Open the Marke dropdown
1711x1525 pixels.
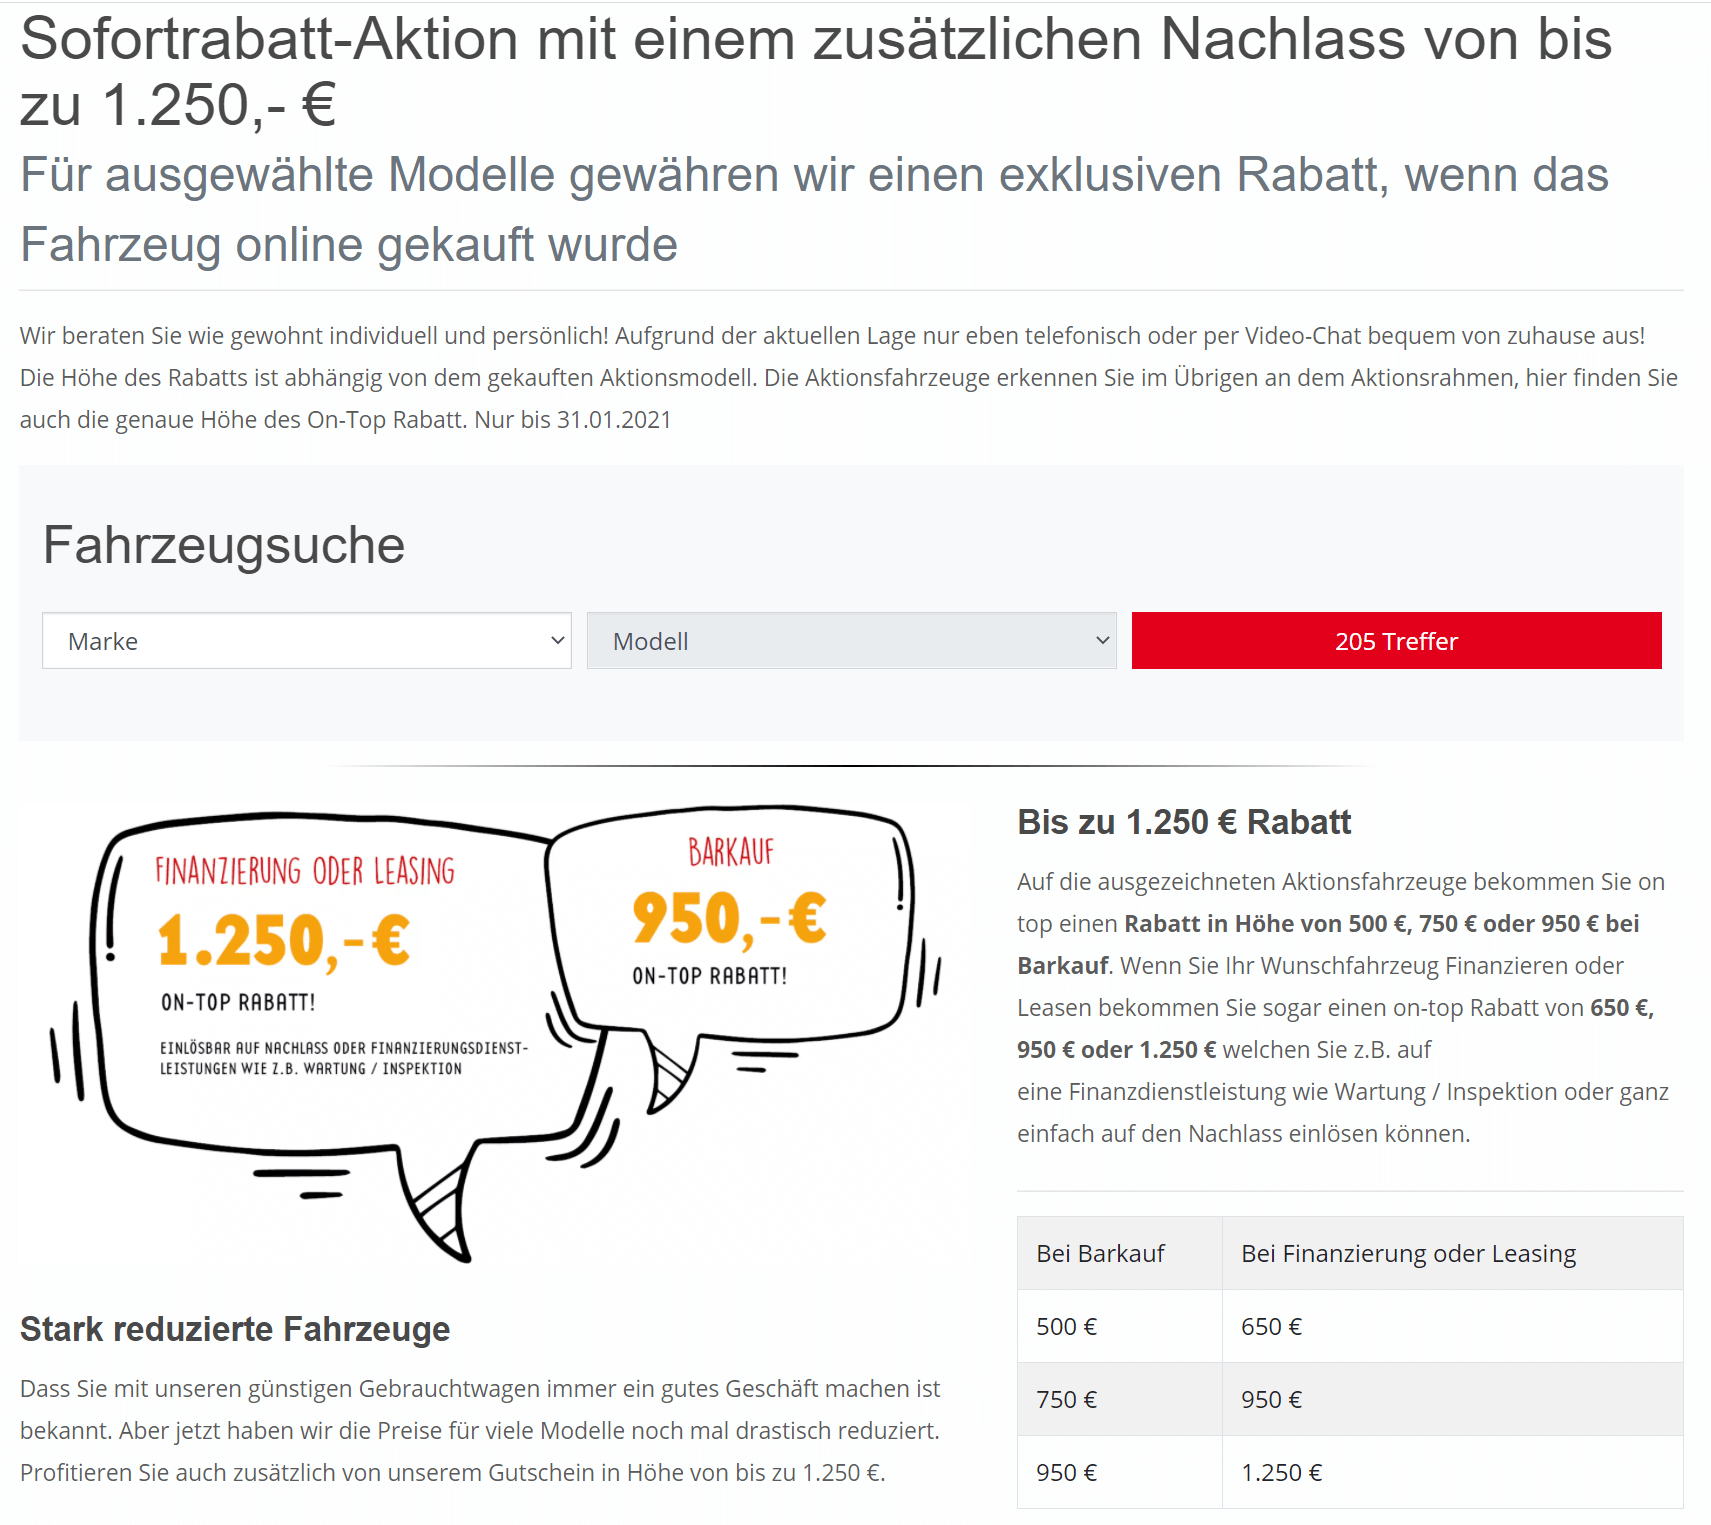(306, 641)
